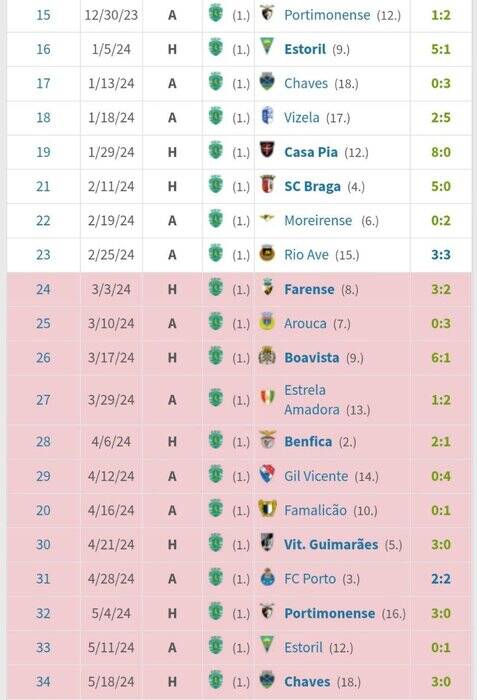Click the Estoril crest in matchday 16 row
477x700 pixels.
point(267,46)
